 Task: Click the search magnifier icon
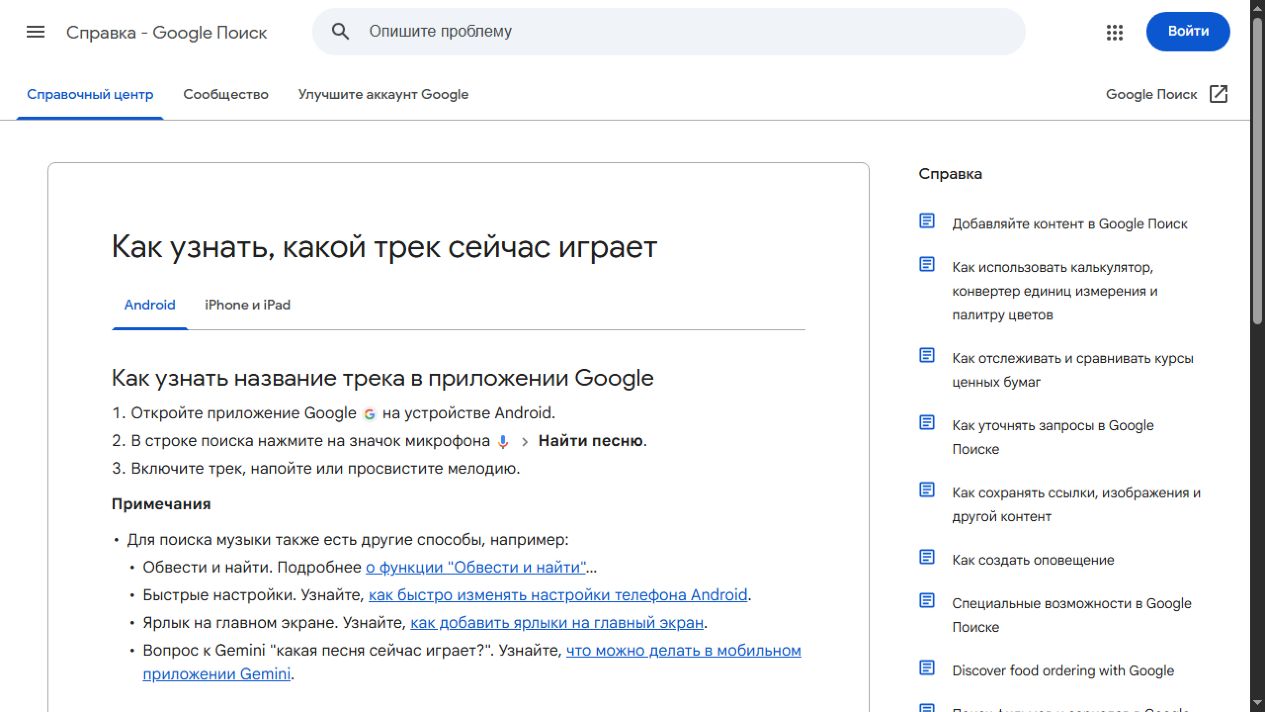[x=340, y=32]
